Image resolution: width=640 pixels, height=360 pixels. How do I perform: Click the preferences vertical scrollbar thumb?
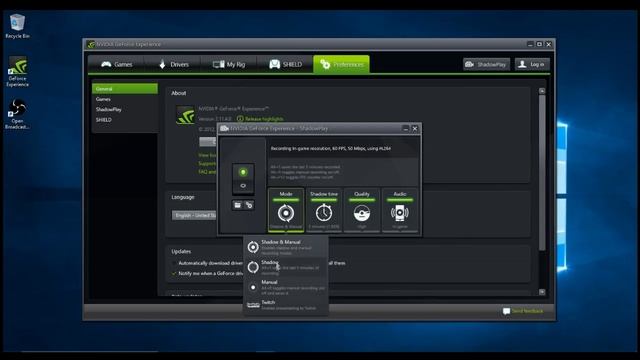pos(542,173)
